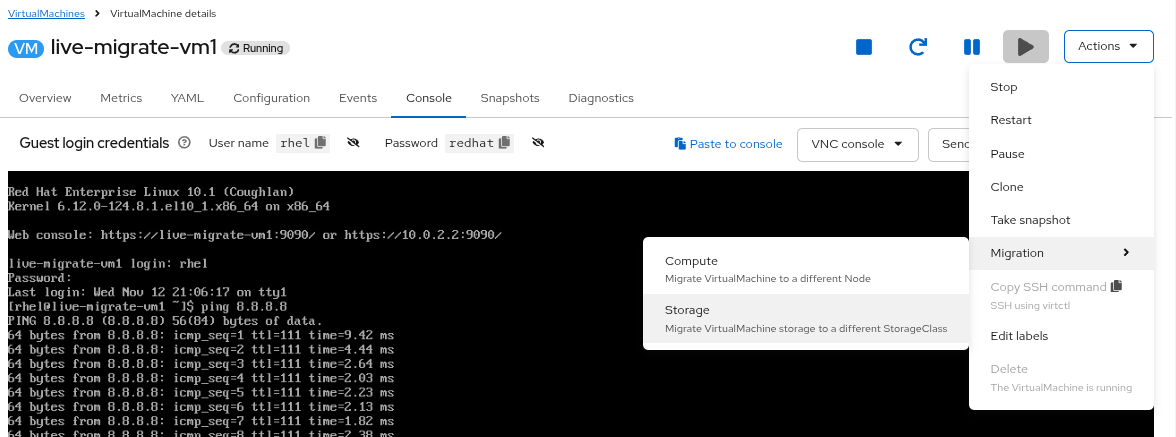The width and height of the screenshot is (1176, 437).
Task: Go to VirtualMachines breadcrumb link
Action: pyautogui.click(x=46, y=13)
